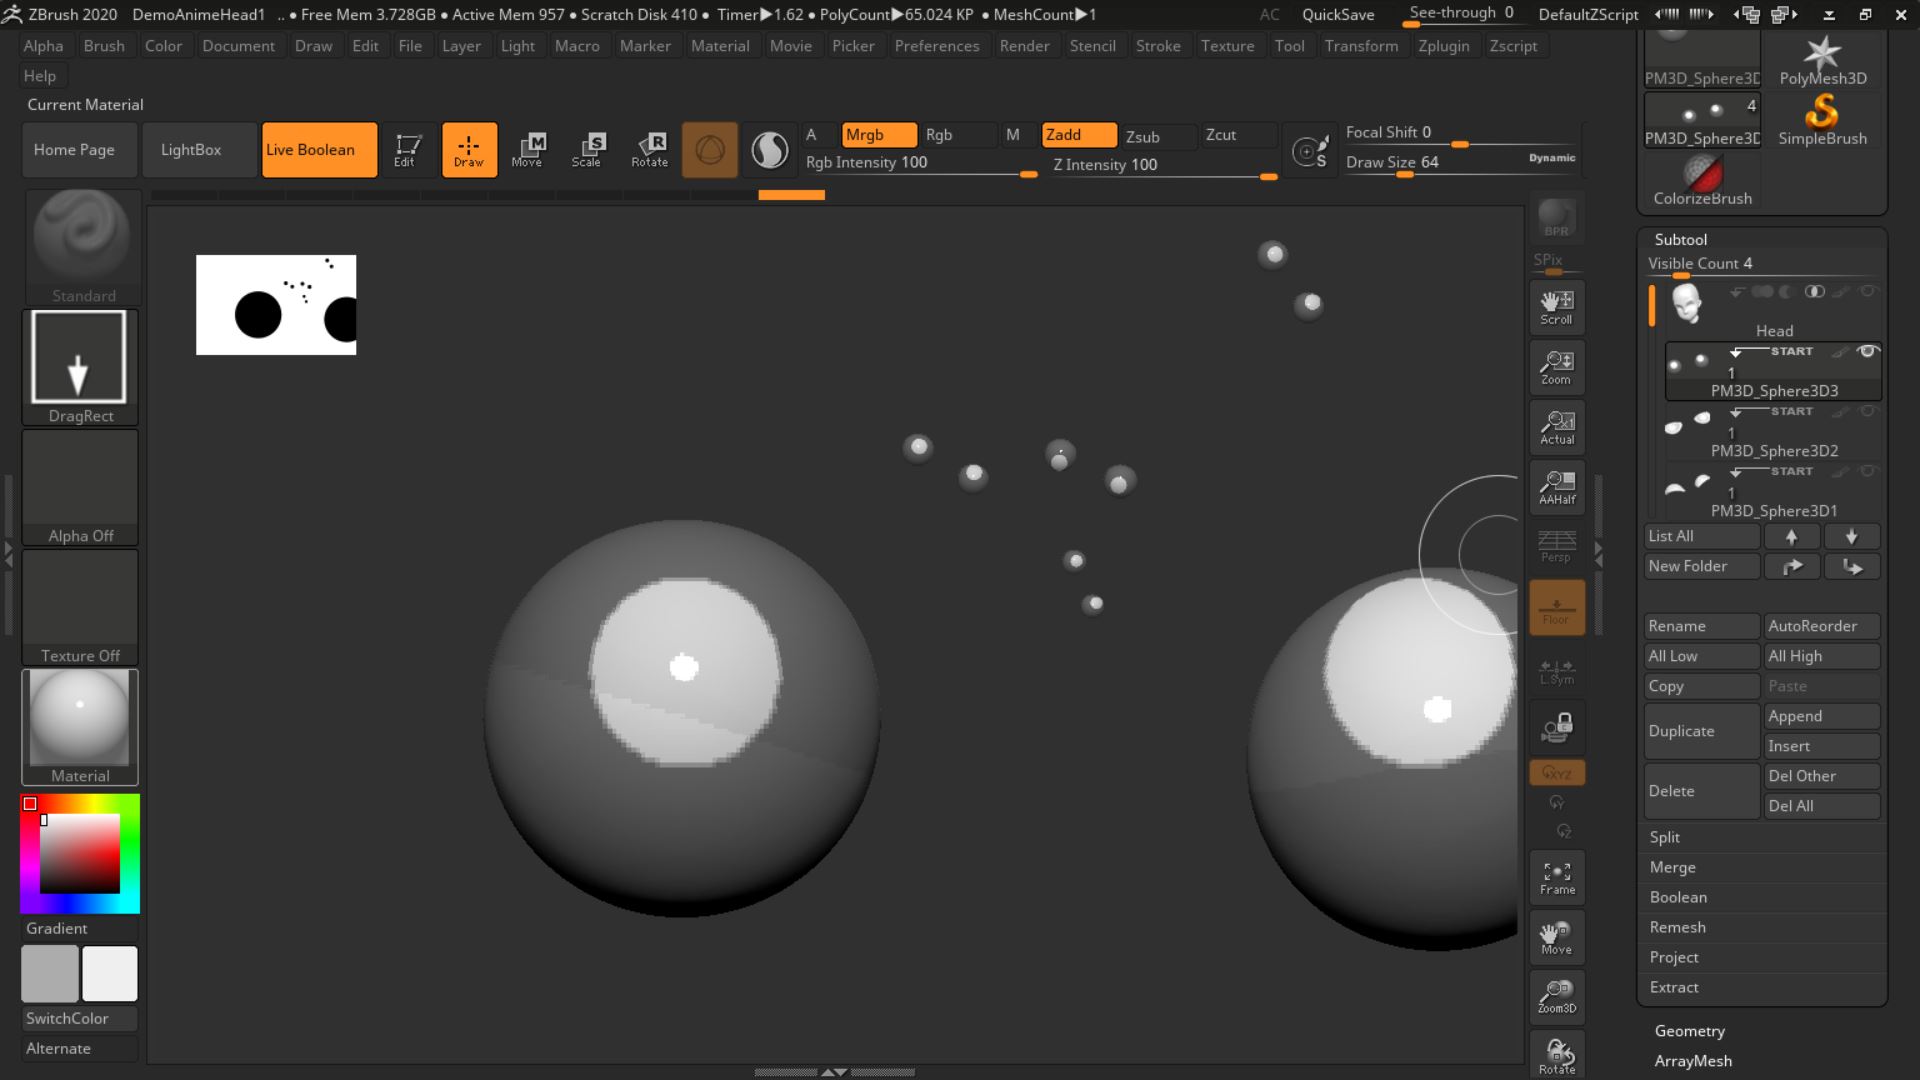Toggle visibility eye of PM3D_Sphere3D3

click(x=1866, y=351)
